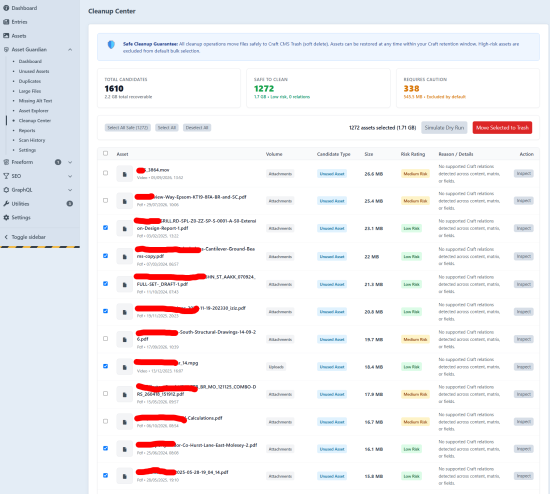Select the Cleanup Center submenu item

[x=35, y=121]
